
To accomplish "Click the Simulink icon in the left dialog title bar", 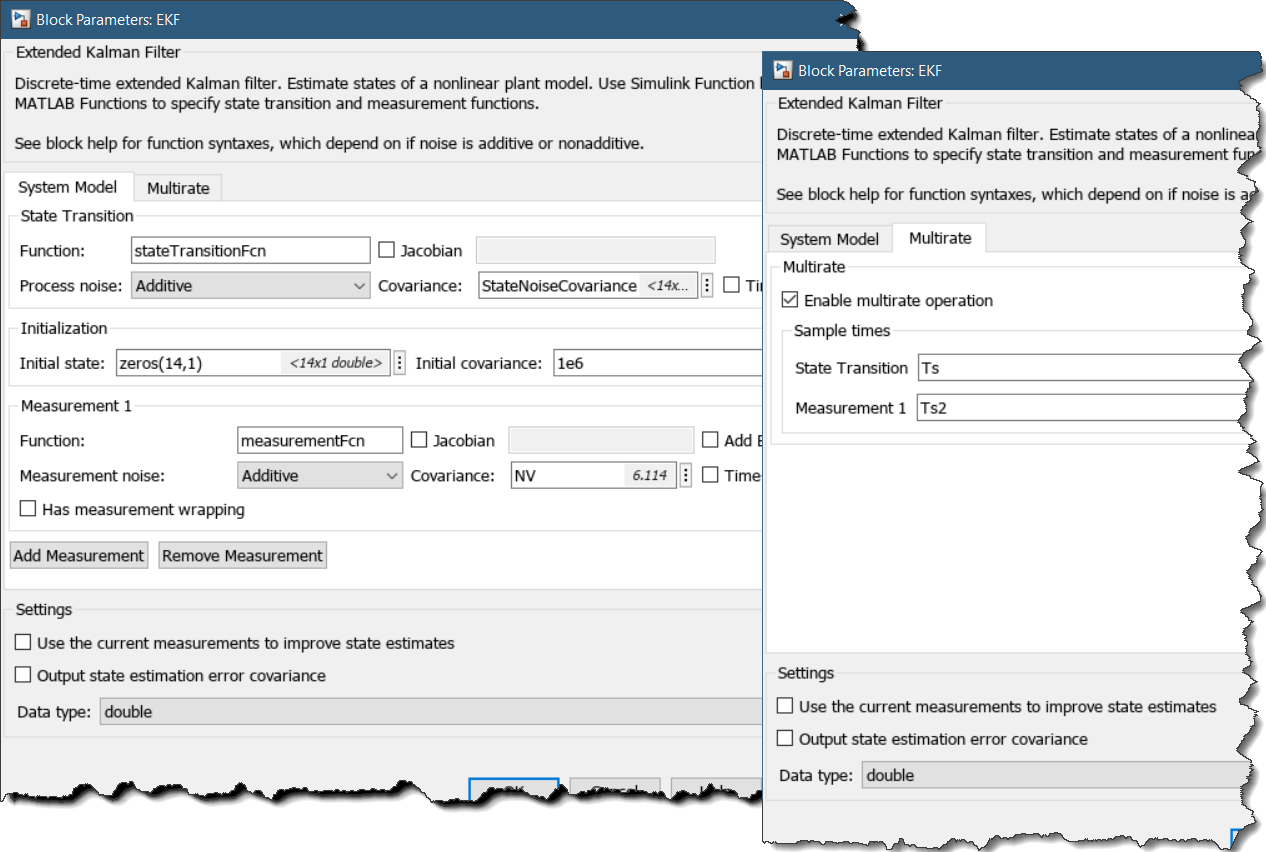I will tap(19, 19).
